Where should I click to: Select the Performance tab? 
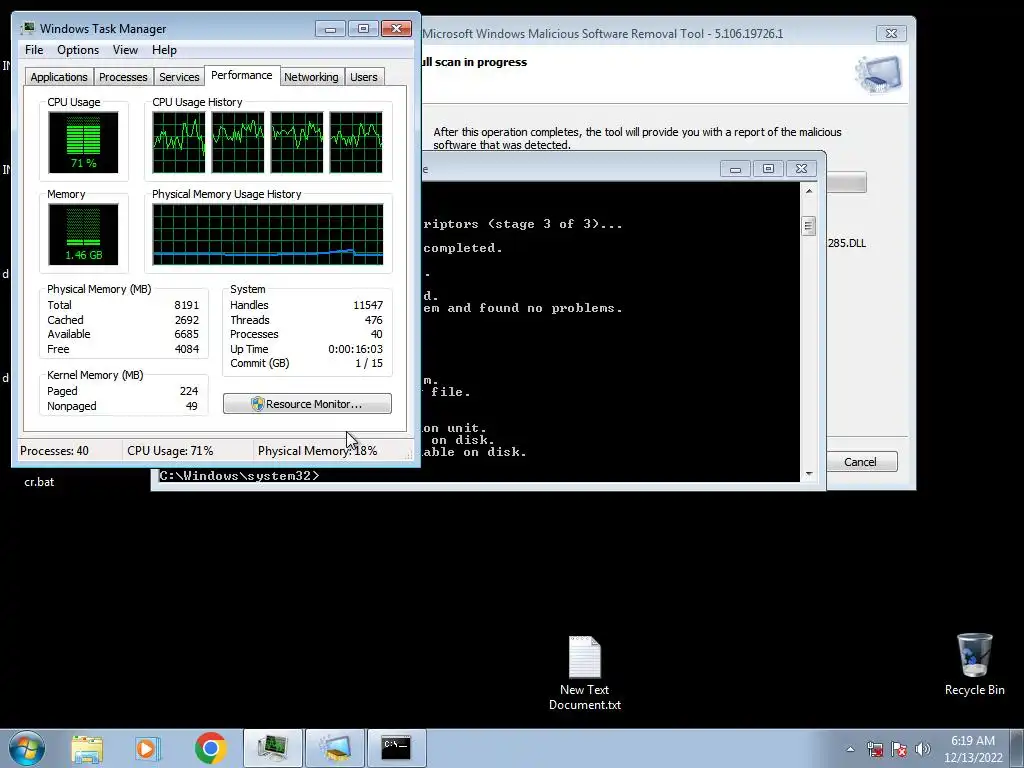click(242, 75)
